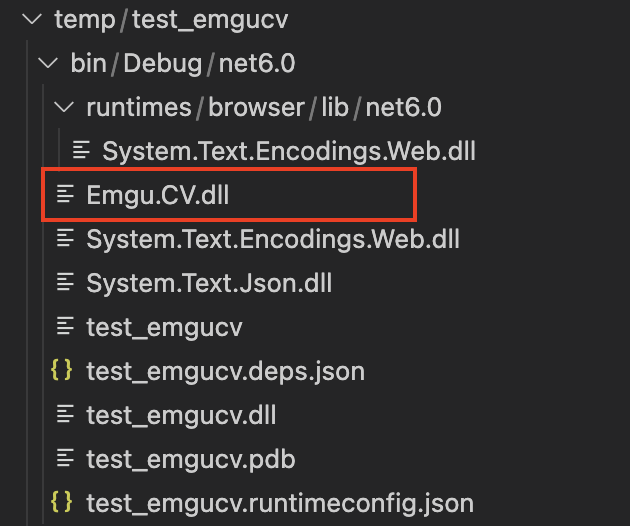
Task: Select the bin/Debug/net6.0 folder label
Action: pos(183,64)
